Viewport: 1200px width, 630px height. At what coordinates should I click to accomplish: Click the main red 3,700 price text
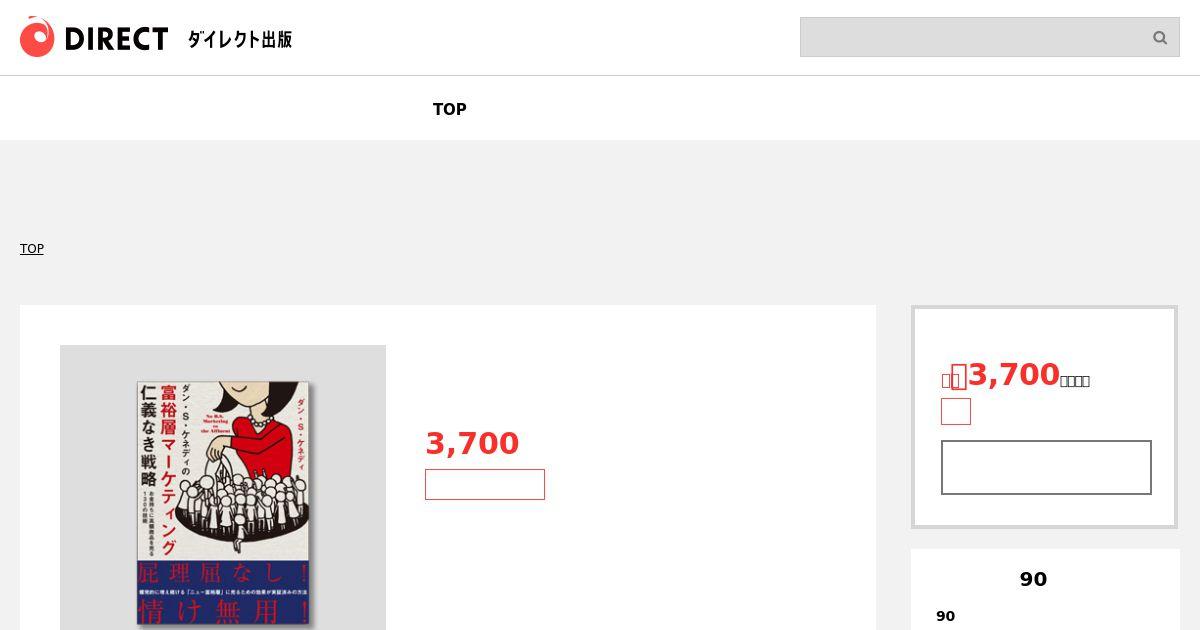click(x=472, y=443)
